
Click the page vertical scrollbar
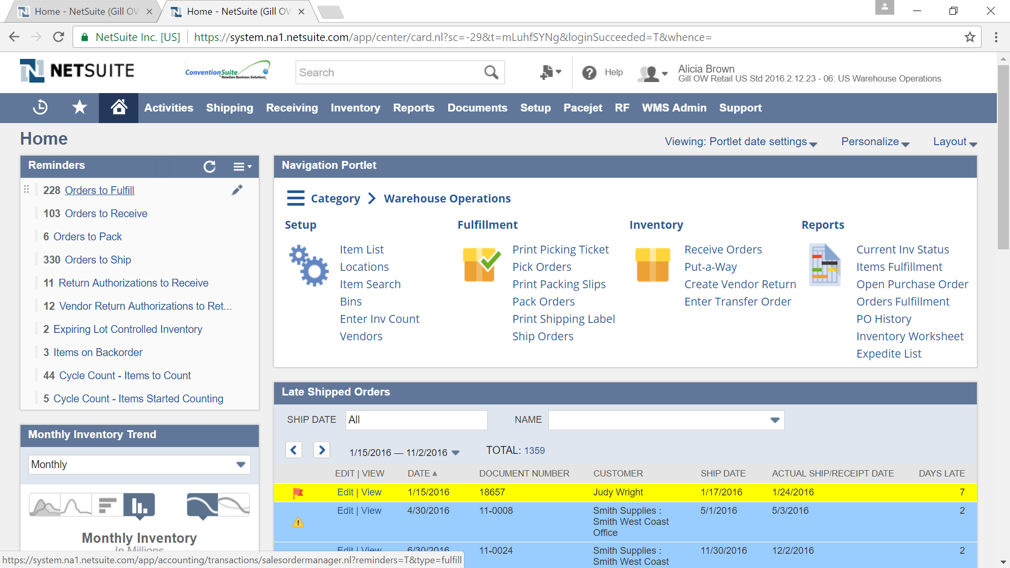(x=1004, y=156)
